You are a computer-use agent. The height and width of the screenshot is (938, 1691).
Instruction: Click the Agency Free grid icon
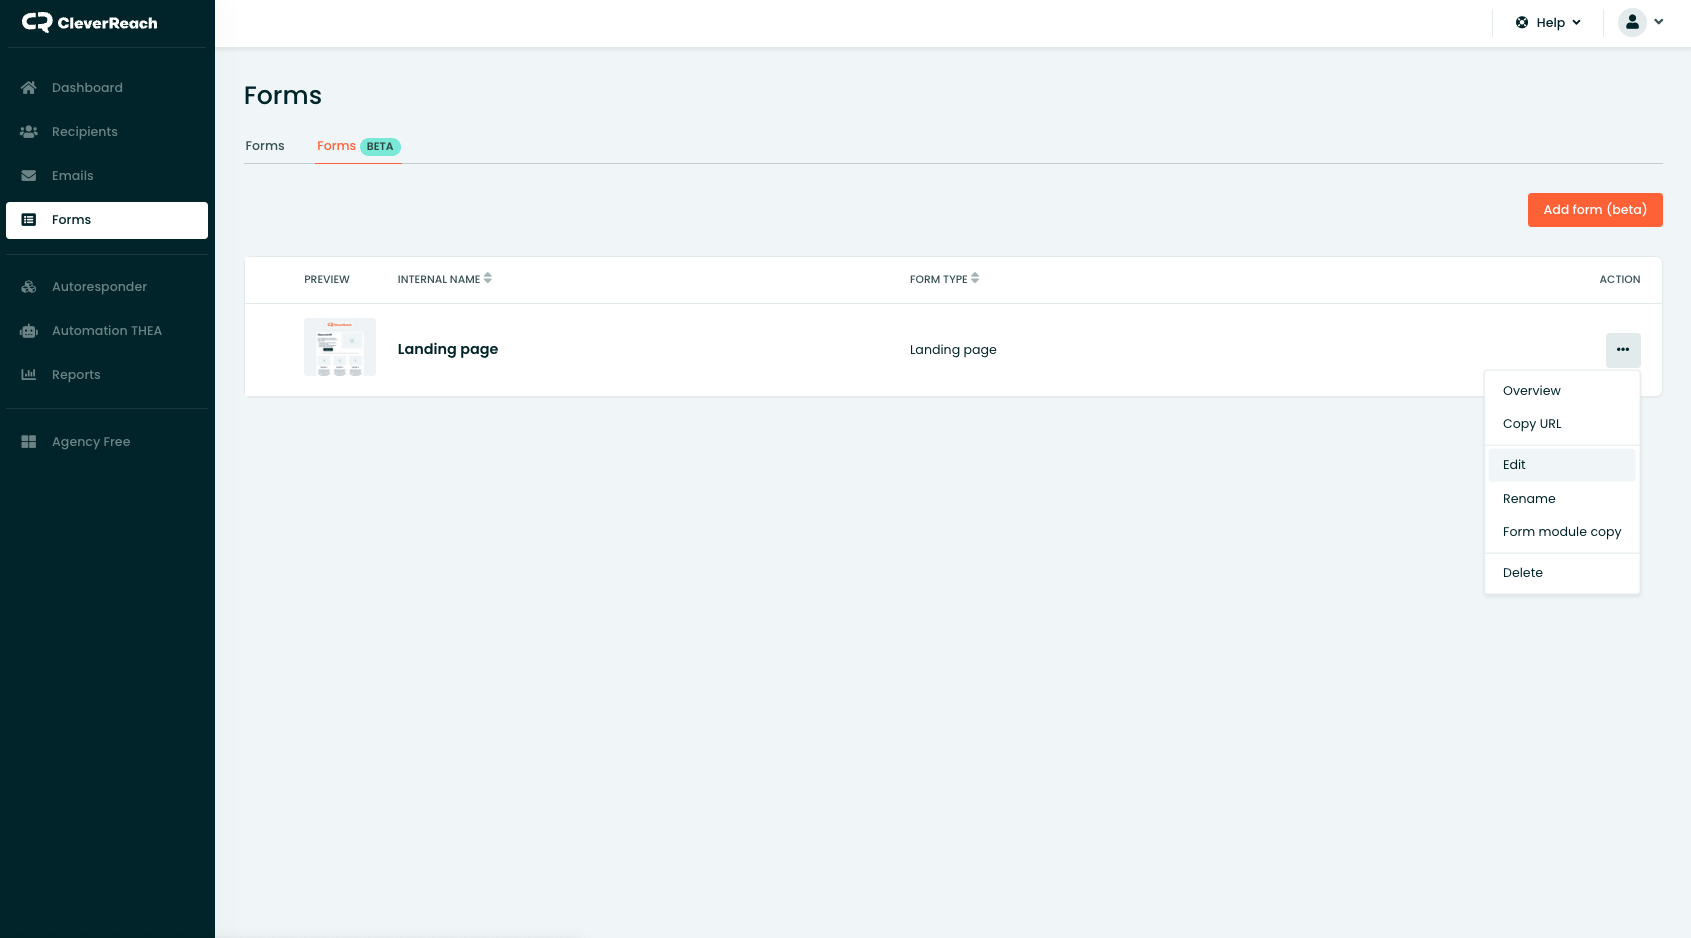pyautogui.click(x=29, y=442)
